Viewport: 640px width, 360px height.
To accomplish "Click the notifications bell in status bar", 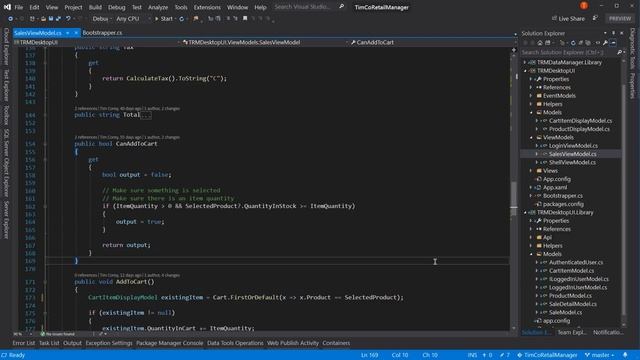I will click(x=625, y=355).
